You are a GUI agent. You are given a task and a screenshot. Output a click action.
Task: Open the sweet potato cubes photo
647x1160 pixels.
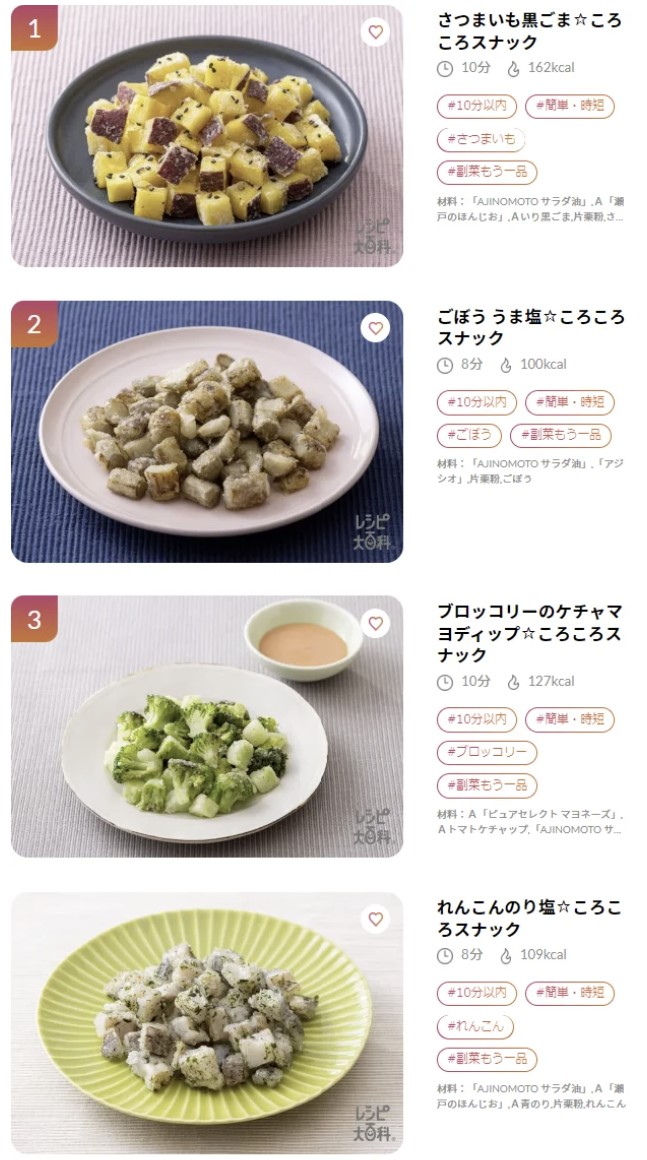[207, 136]
